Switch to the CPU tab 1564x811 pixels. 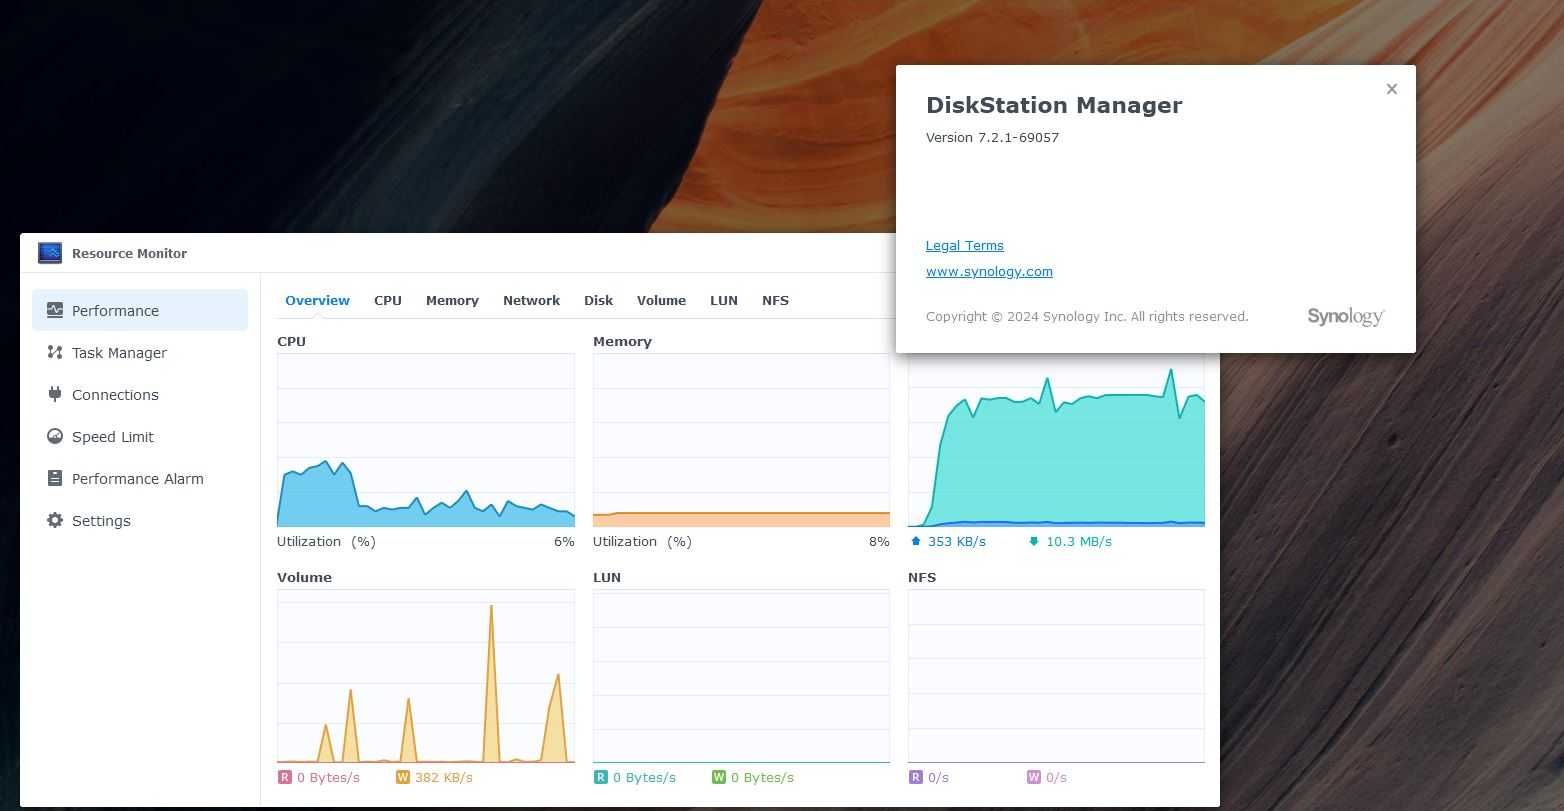[x=388, y=300]
